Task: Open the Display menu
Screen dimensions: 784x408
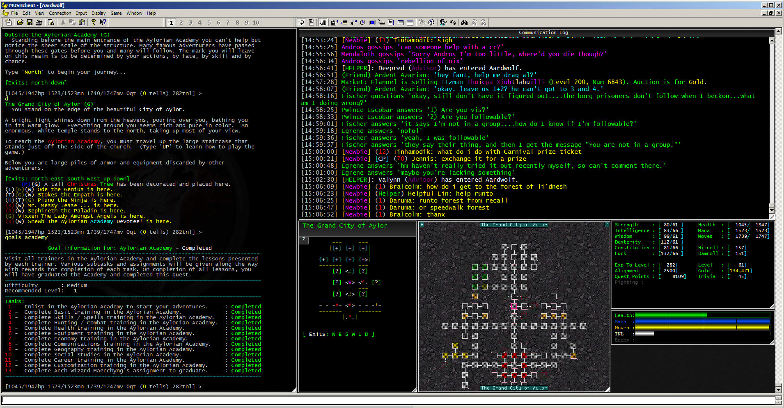Action: (98, 13)
